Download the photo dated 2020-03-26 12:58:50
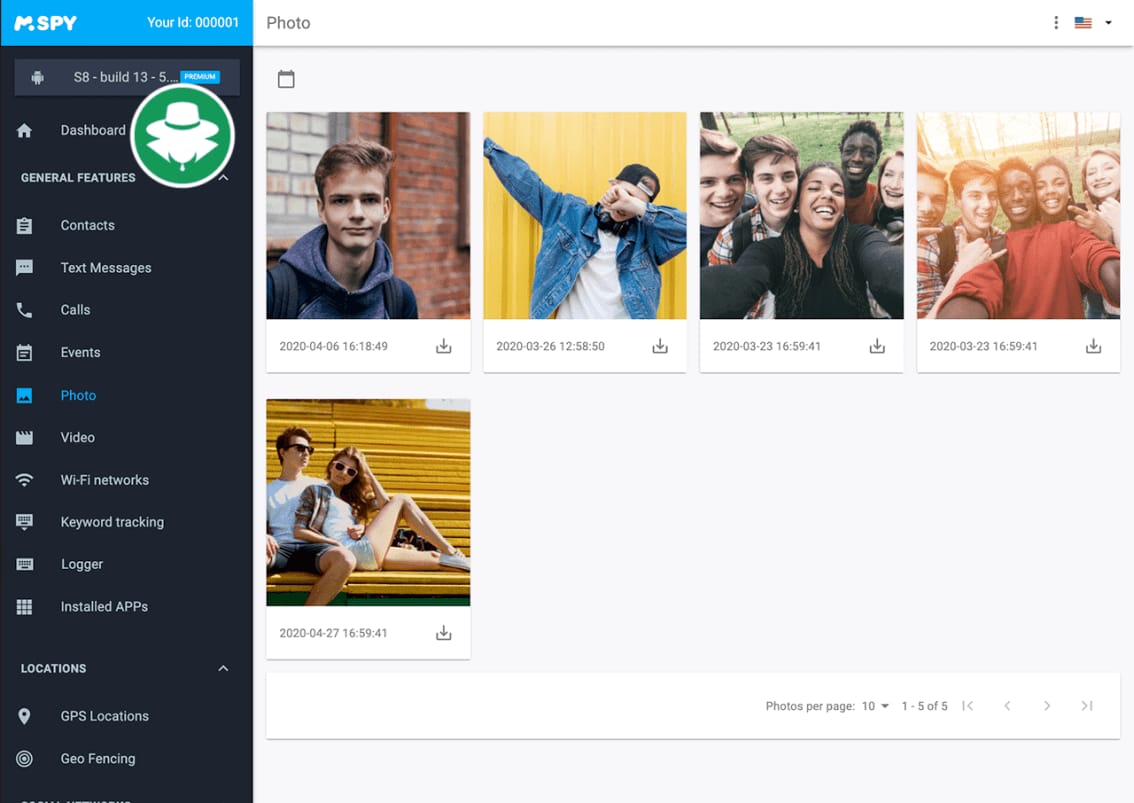 click(660, 347)
